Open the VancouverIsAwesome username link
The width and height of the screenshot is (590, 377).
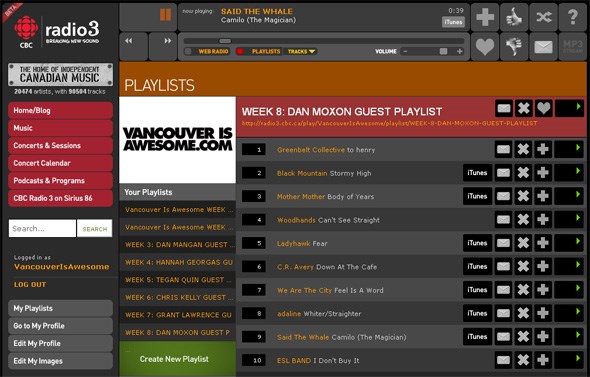61,267
